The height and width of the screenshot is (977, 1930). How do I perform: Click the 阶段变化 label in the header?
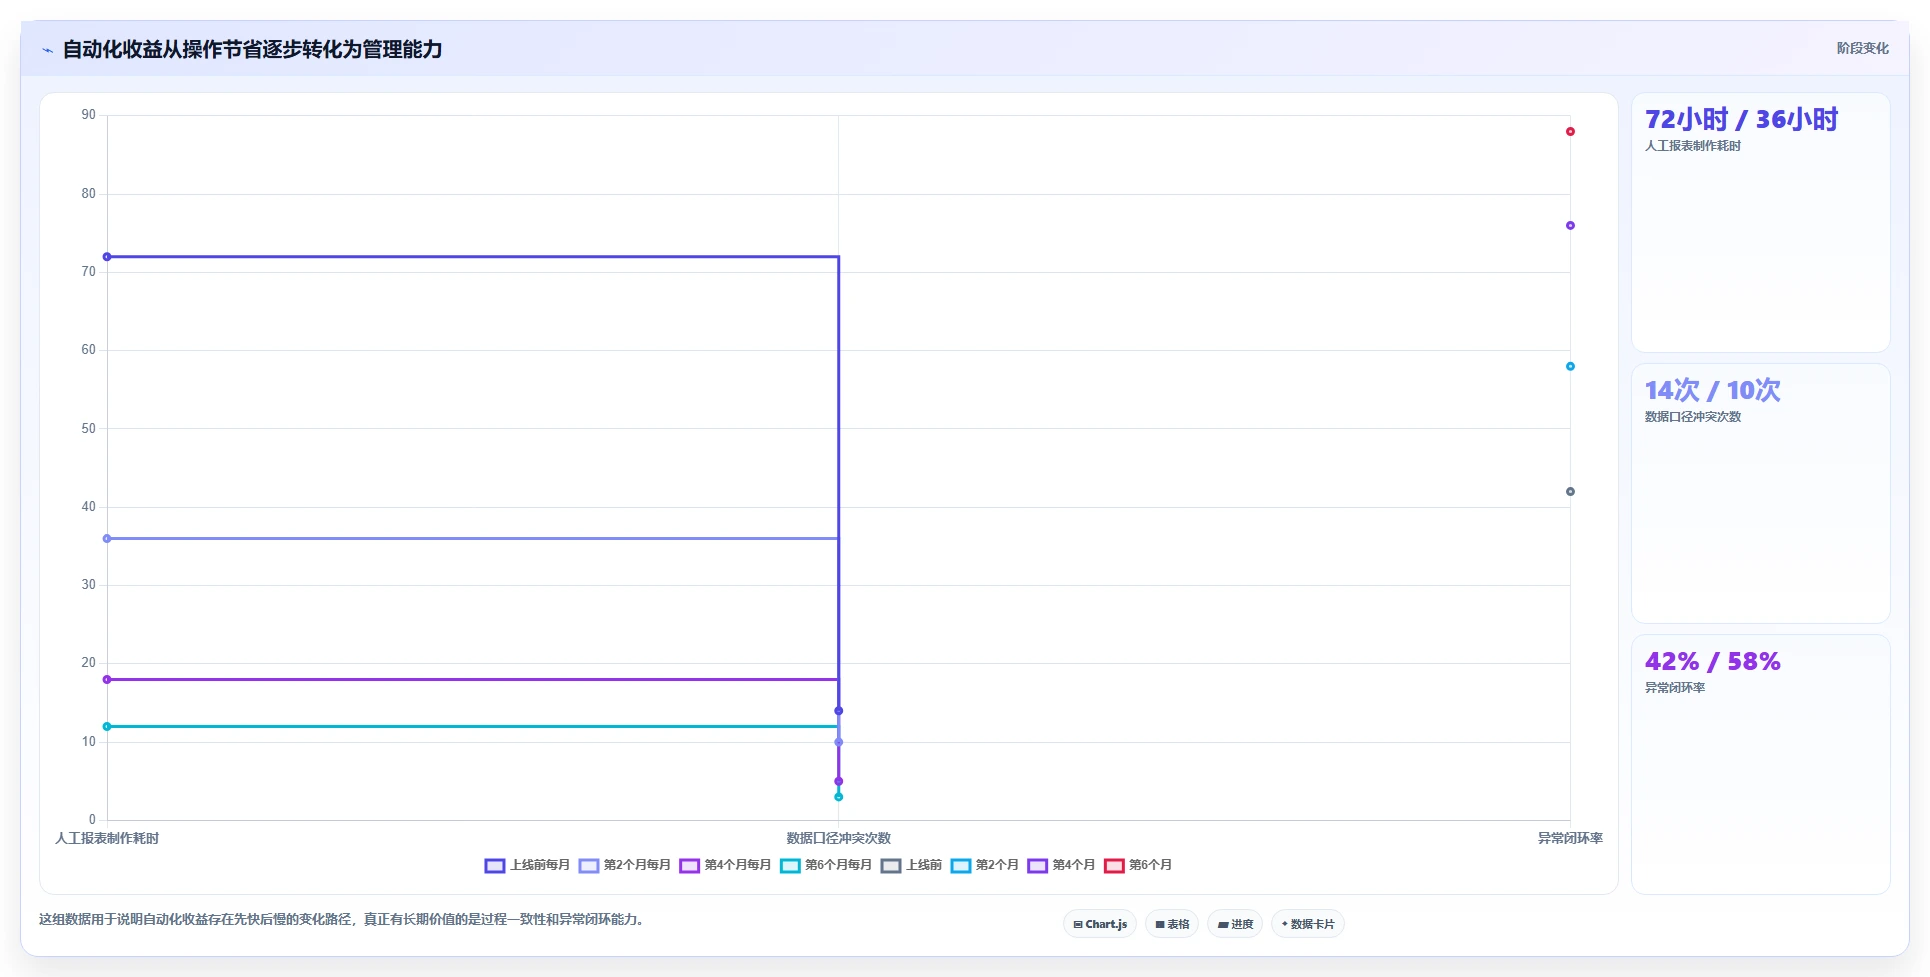1862,48
